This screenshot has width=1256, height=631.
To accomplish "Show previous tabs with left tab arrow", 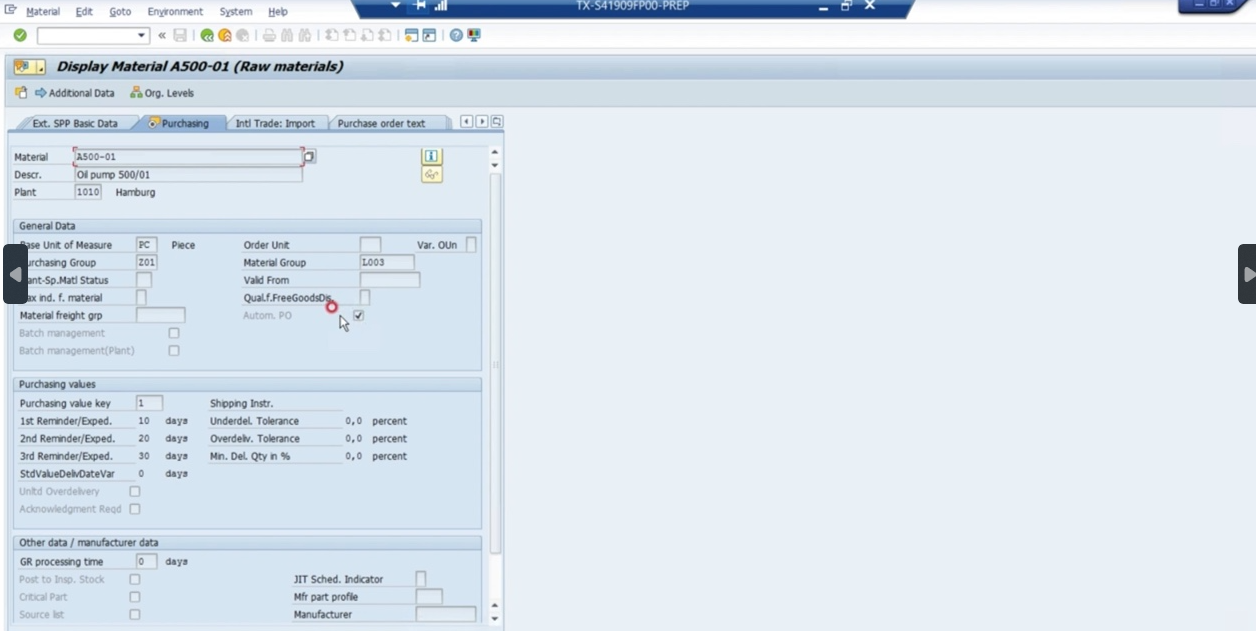I will tap(467, 122).
